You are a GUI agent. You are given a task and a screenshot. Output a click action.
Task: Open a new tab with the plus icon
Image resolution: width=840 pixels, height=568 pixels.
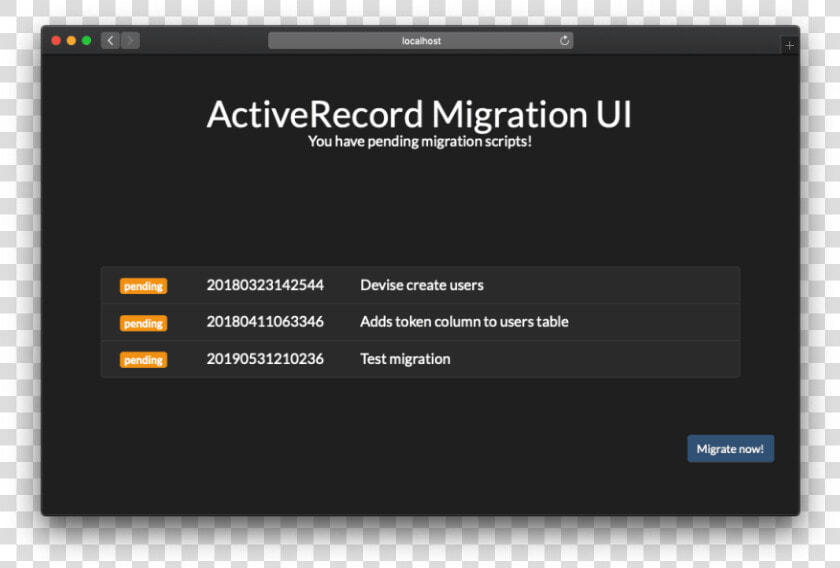pos(789,46)
